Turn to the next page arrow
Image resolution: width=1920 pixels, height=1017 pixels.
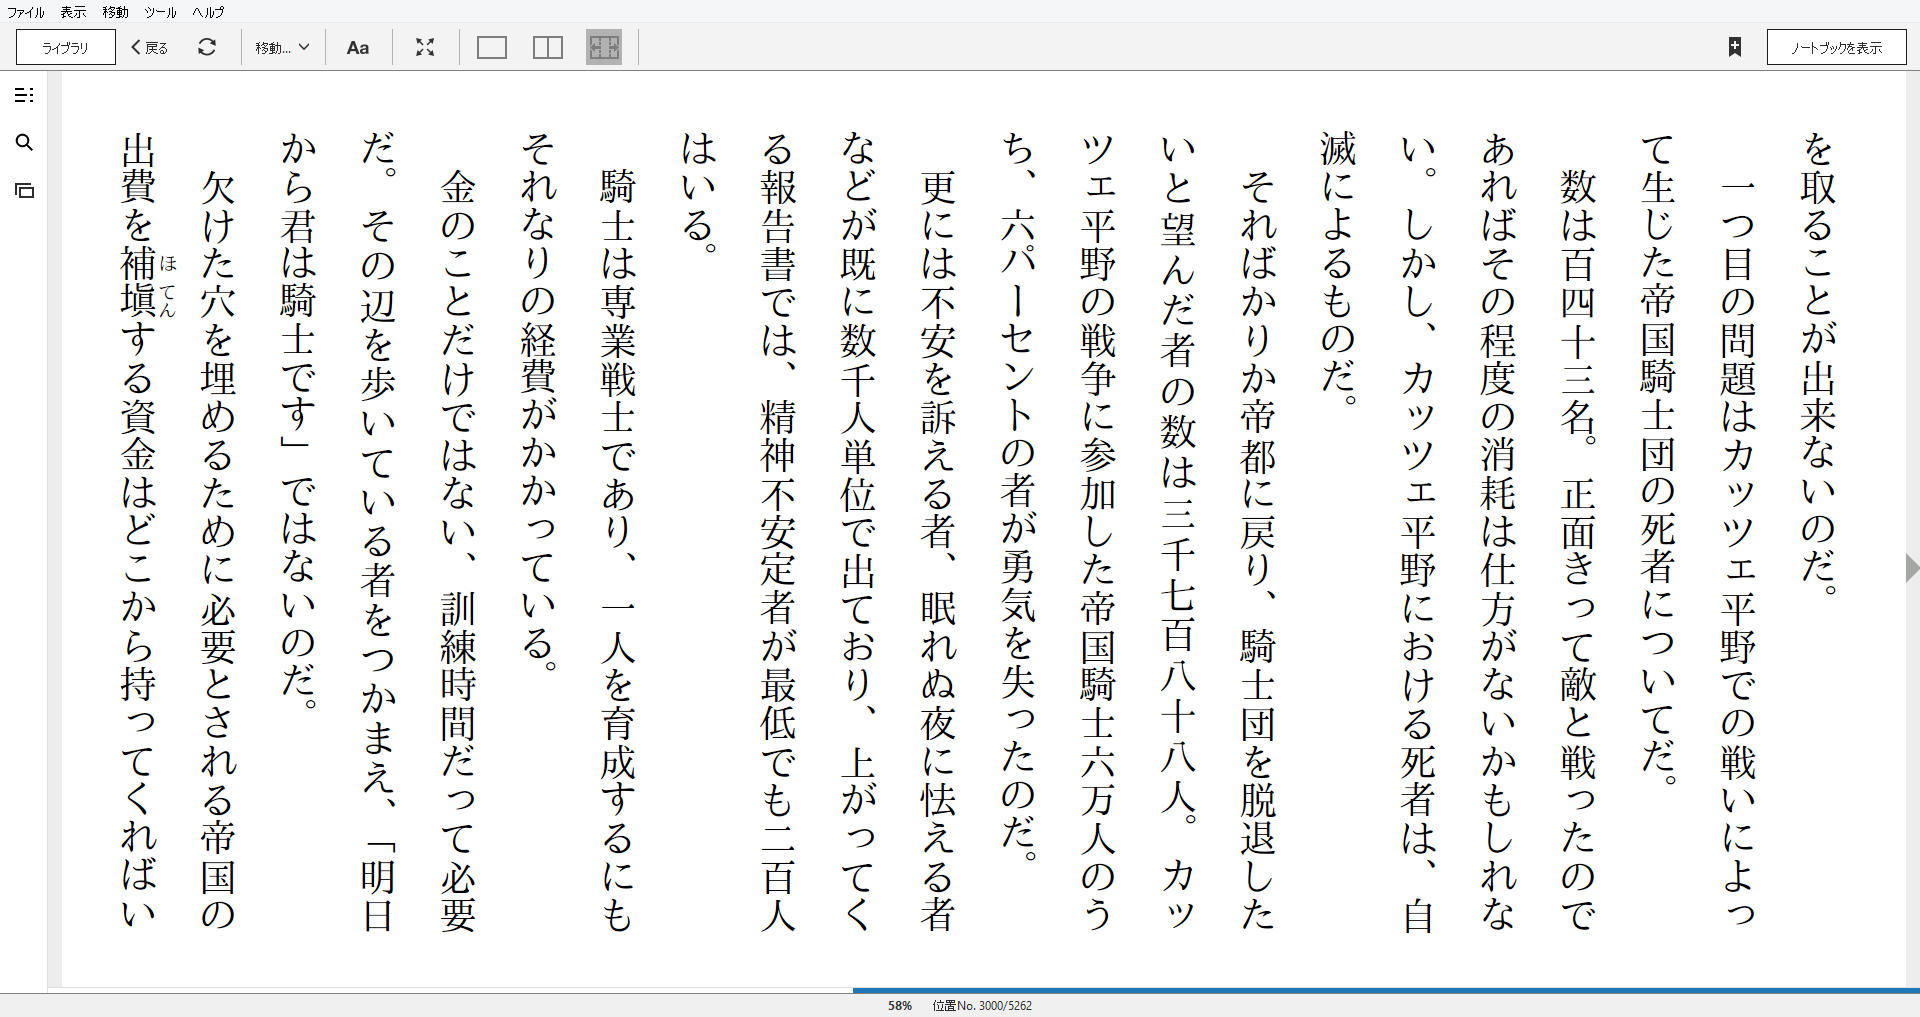pos(1911,568)
